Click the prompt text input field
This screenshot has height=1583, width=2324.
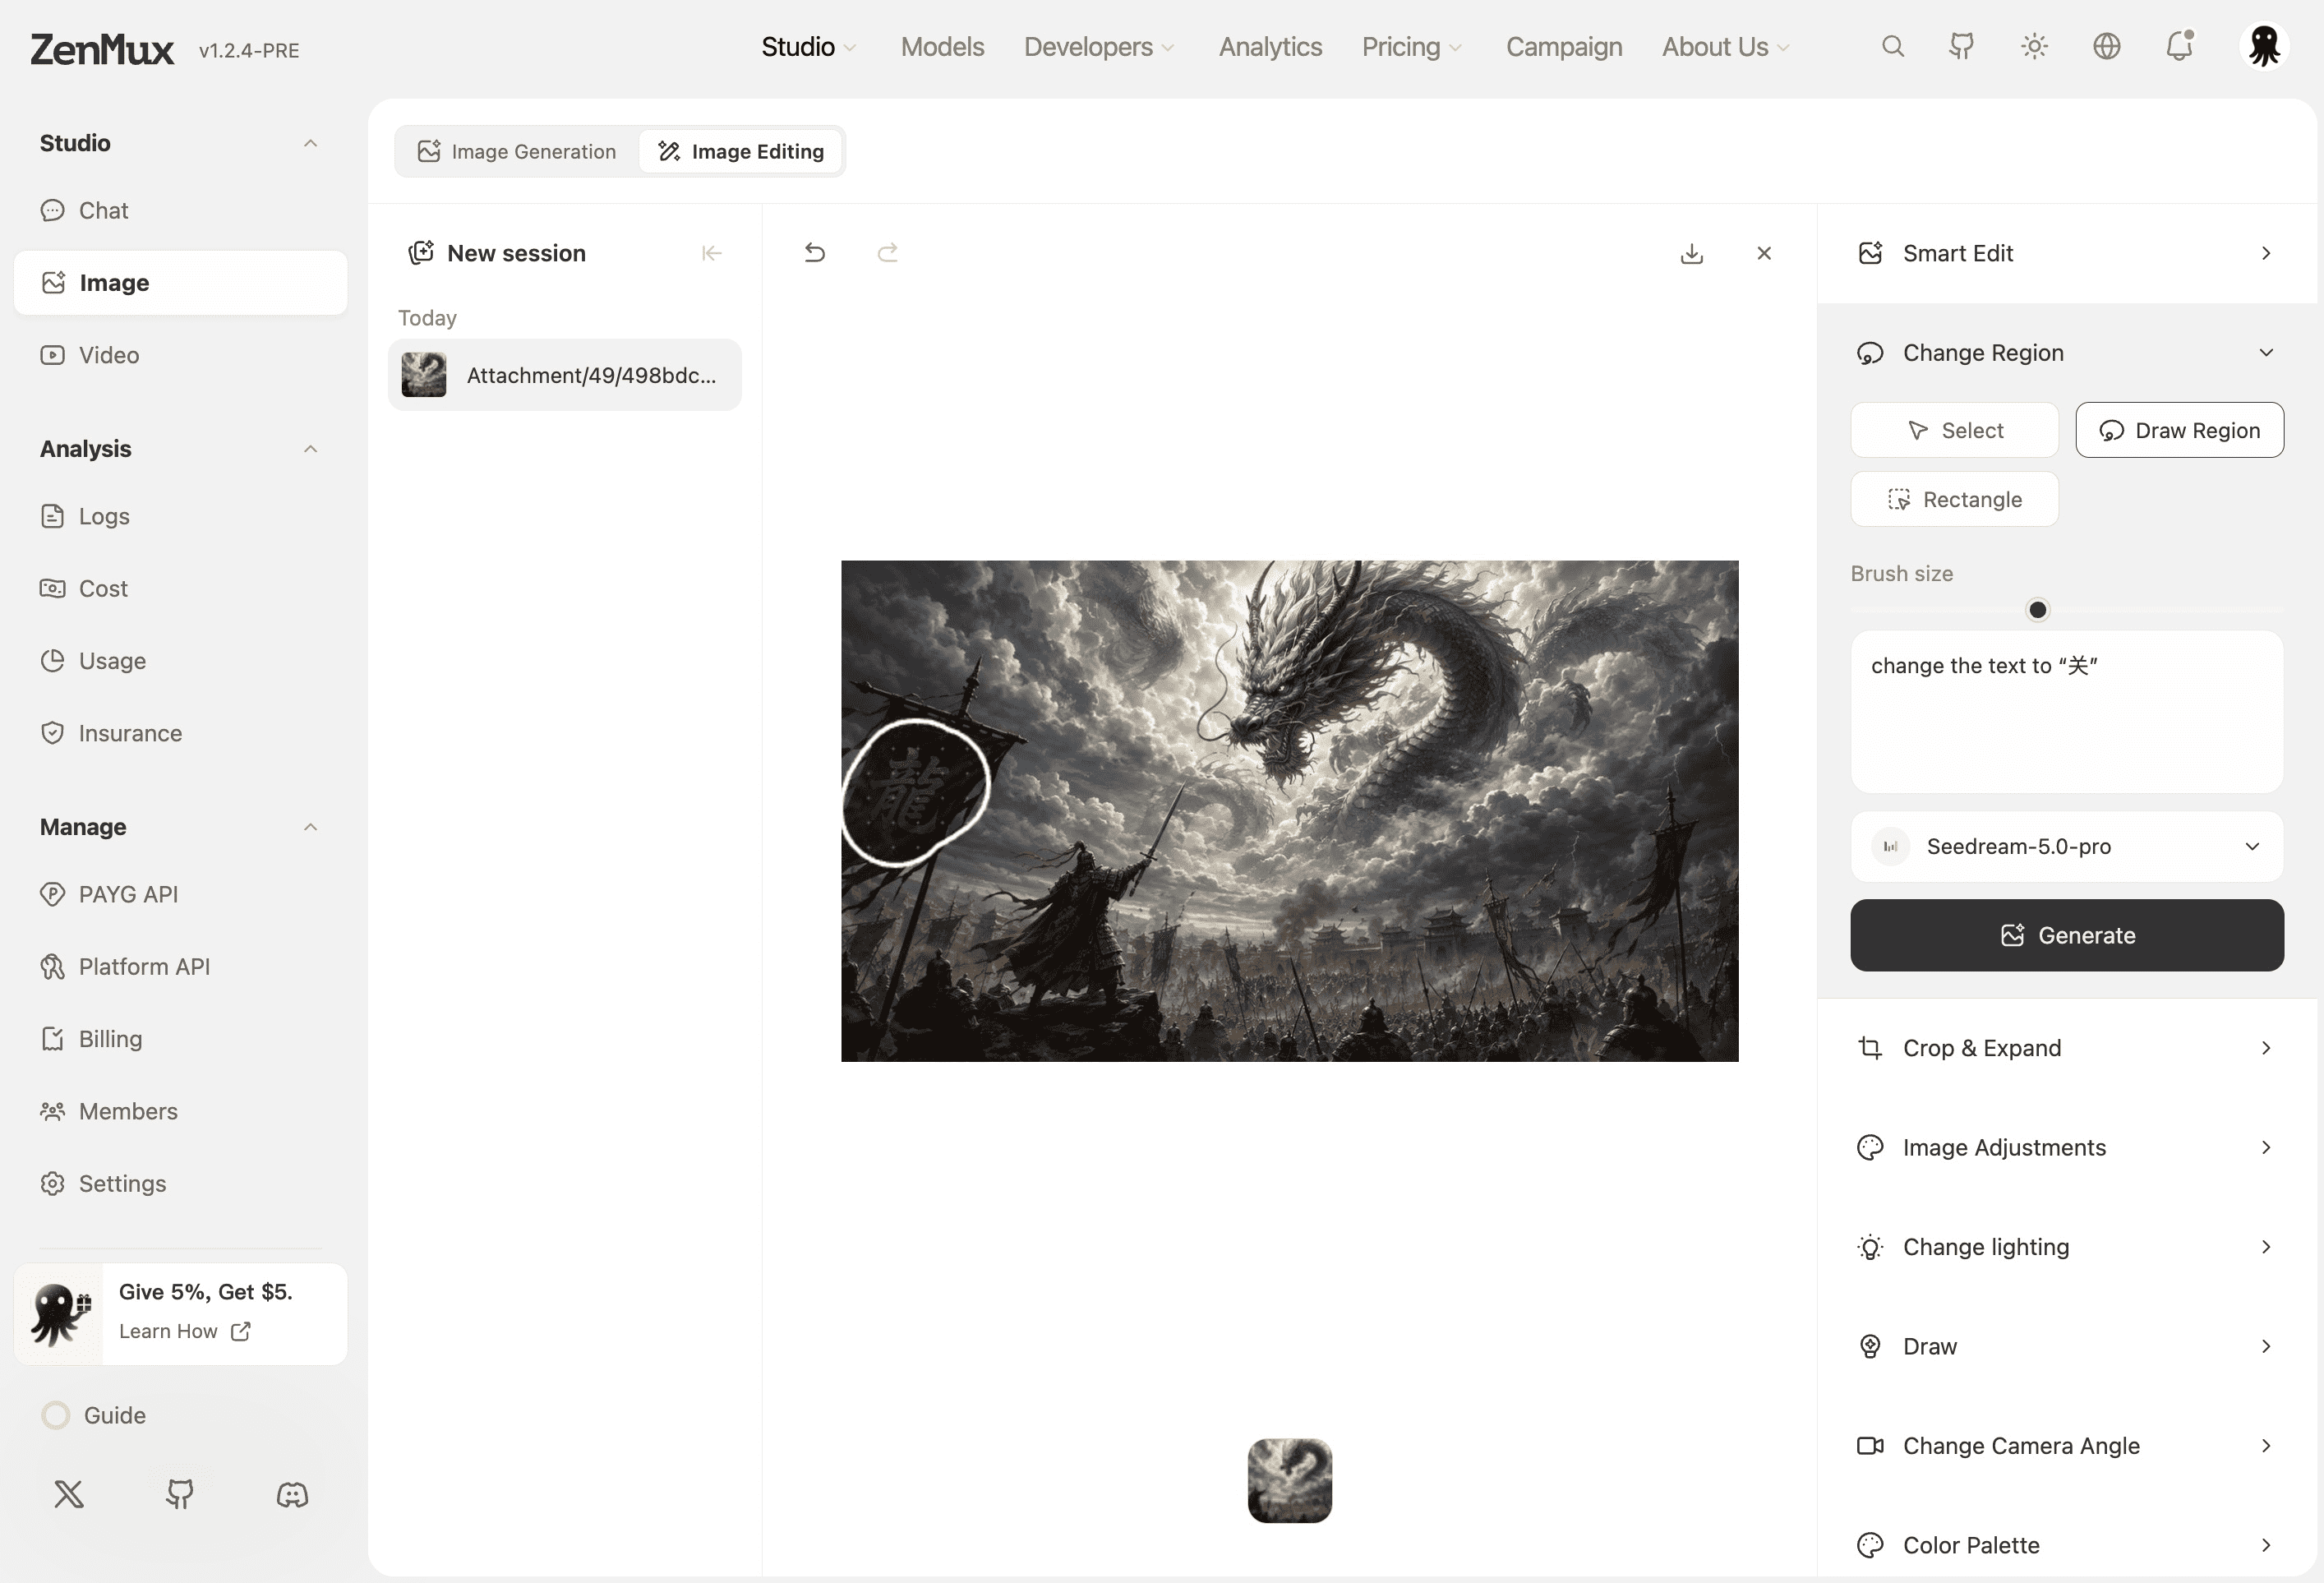pos(2066,712)
